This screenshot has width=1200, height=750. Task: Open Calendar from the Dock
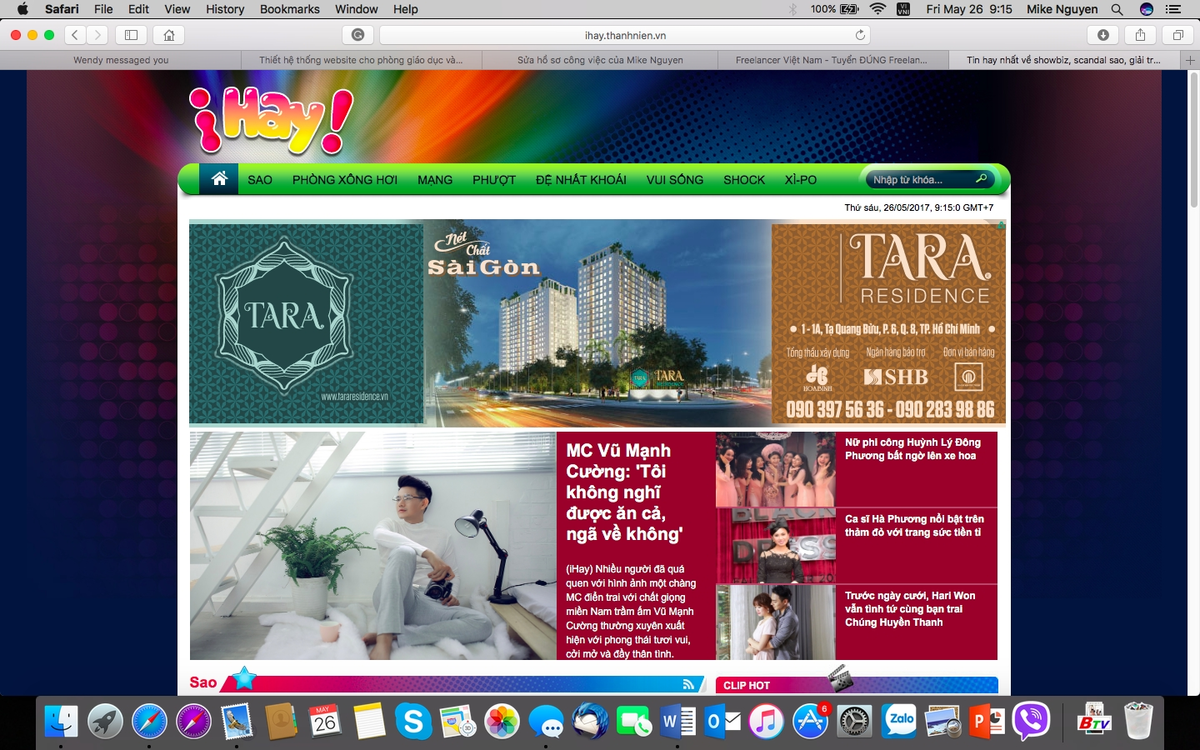tap(324, 720)
